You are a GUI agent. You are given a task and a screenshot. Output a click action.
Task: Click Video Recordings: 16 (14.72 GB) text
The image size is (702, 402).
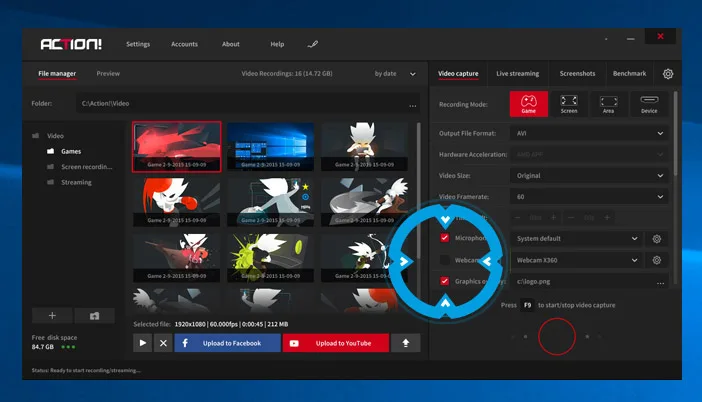tap(287, 73)
